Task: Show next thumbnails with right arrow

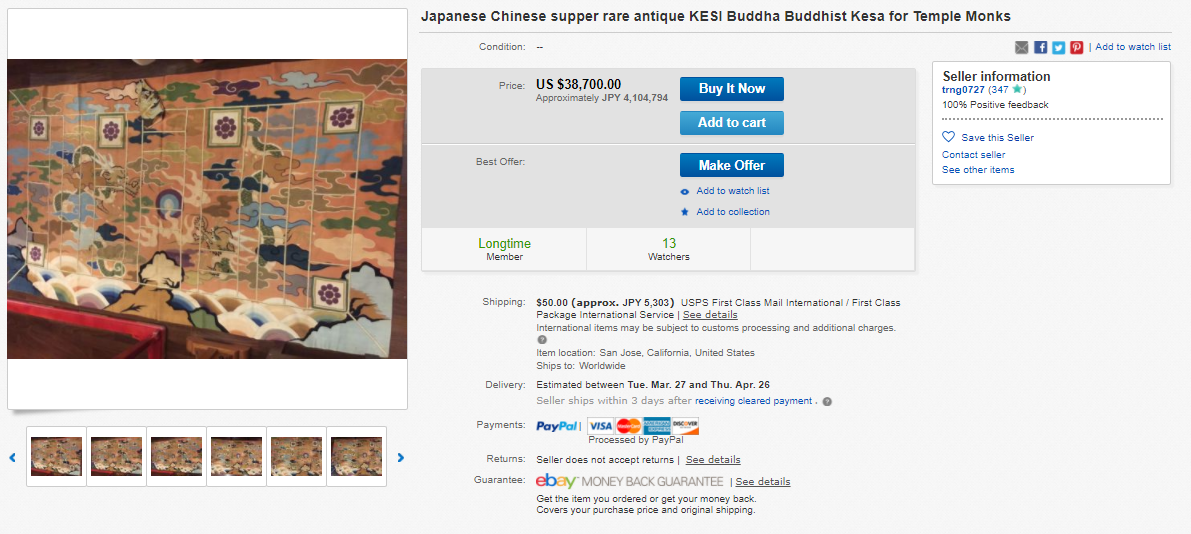Action: point(401,457)
